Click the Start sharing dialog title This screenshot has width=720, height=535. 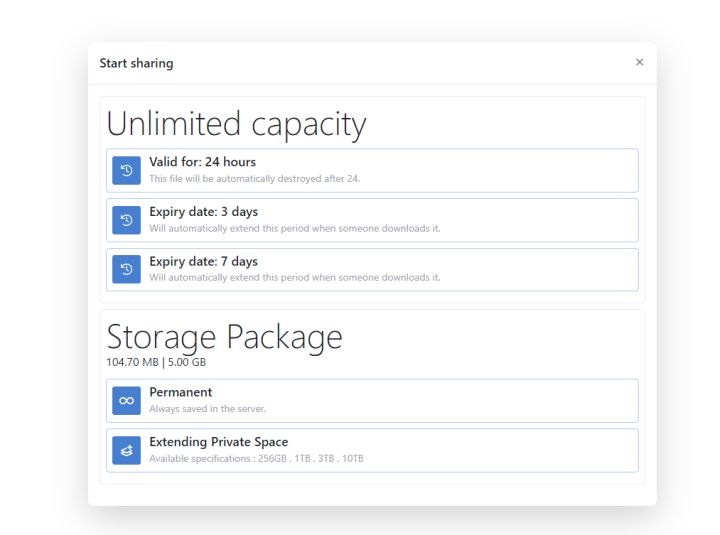click(x=136, y=63)
